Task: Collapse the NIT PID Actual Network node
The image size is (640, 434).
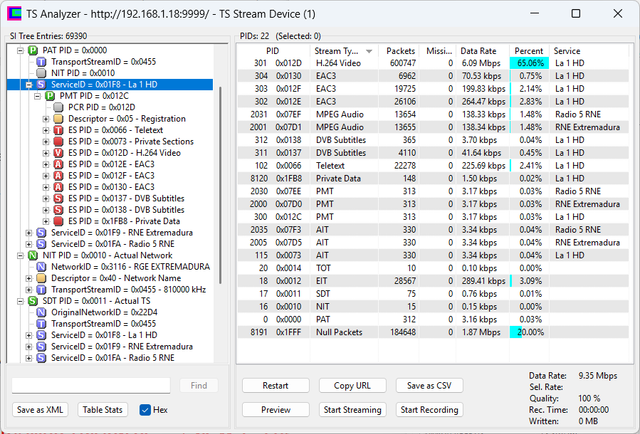Action: 20,256
